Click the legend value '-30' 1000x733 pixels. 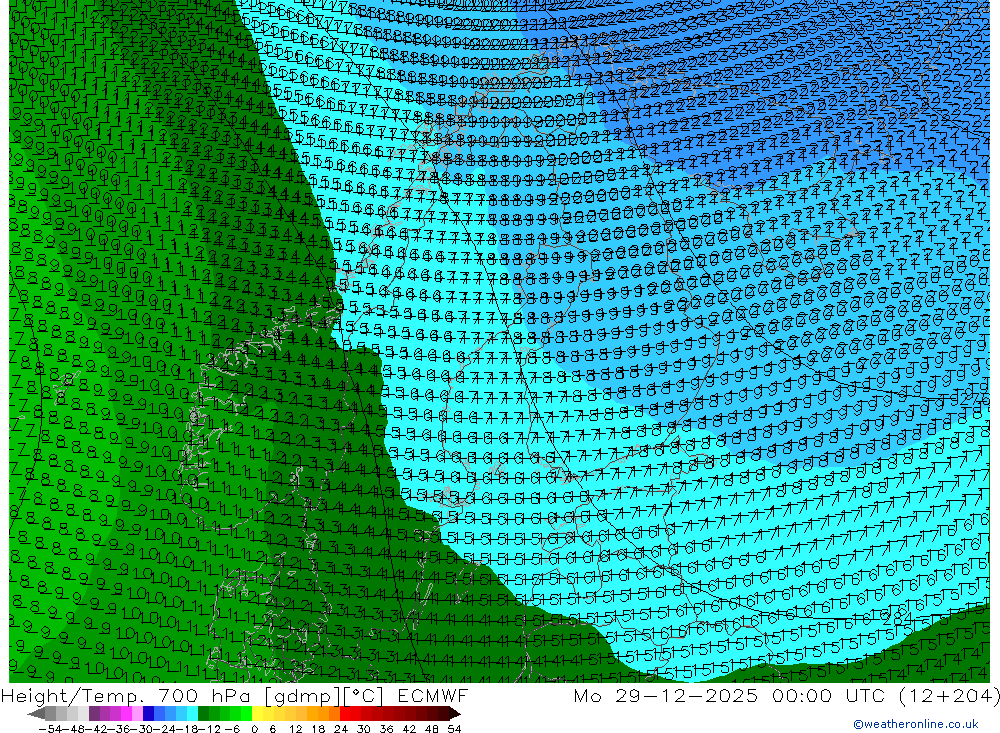(x=143, y=729)
